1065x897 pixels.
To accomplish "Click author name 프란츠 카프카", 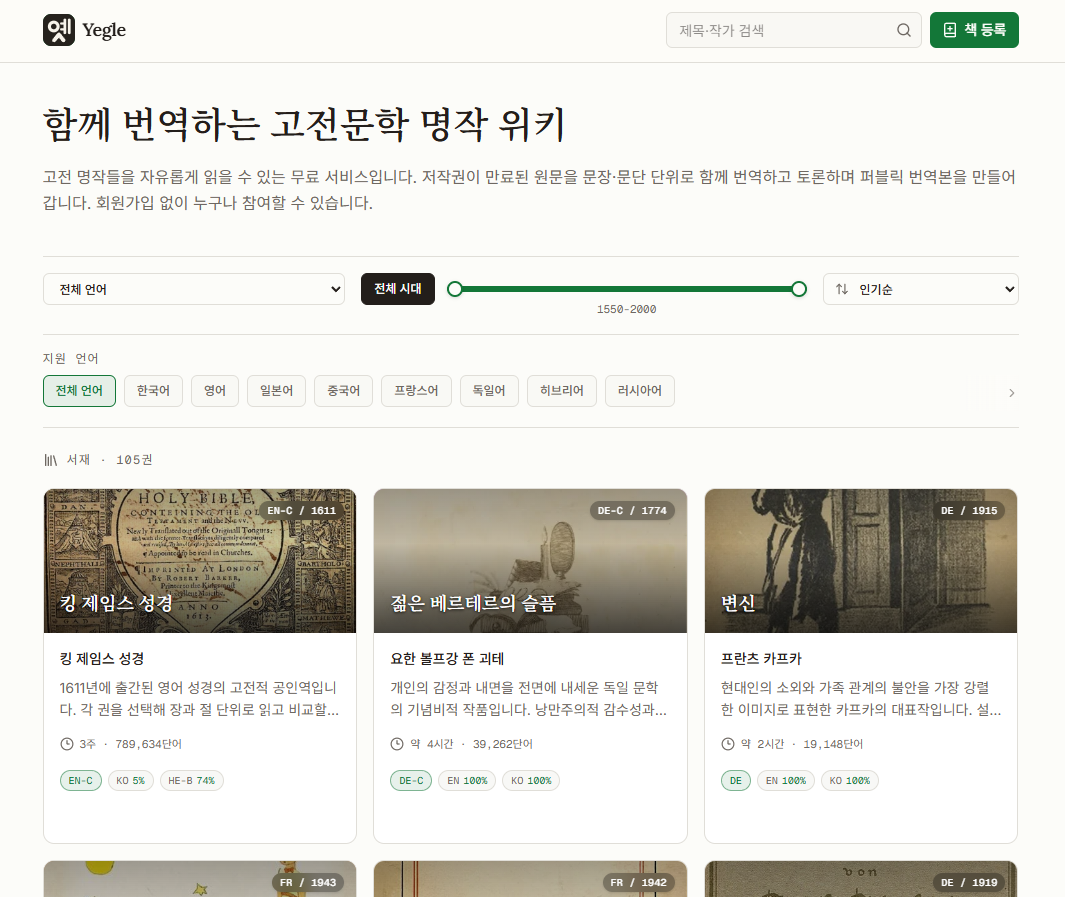I will click(x=761, y=659).
